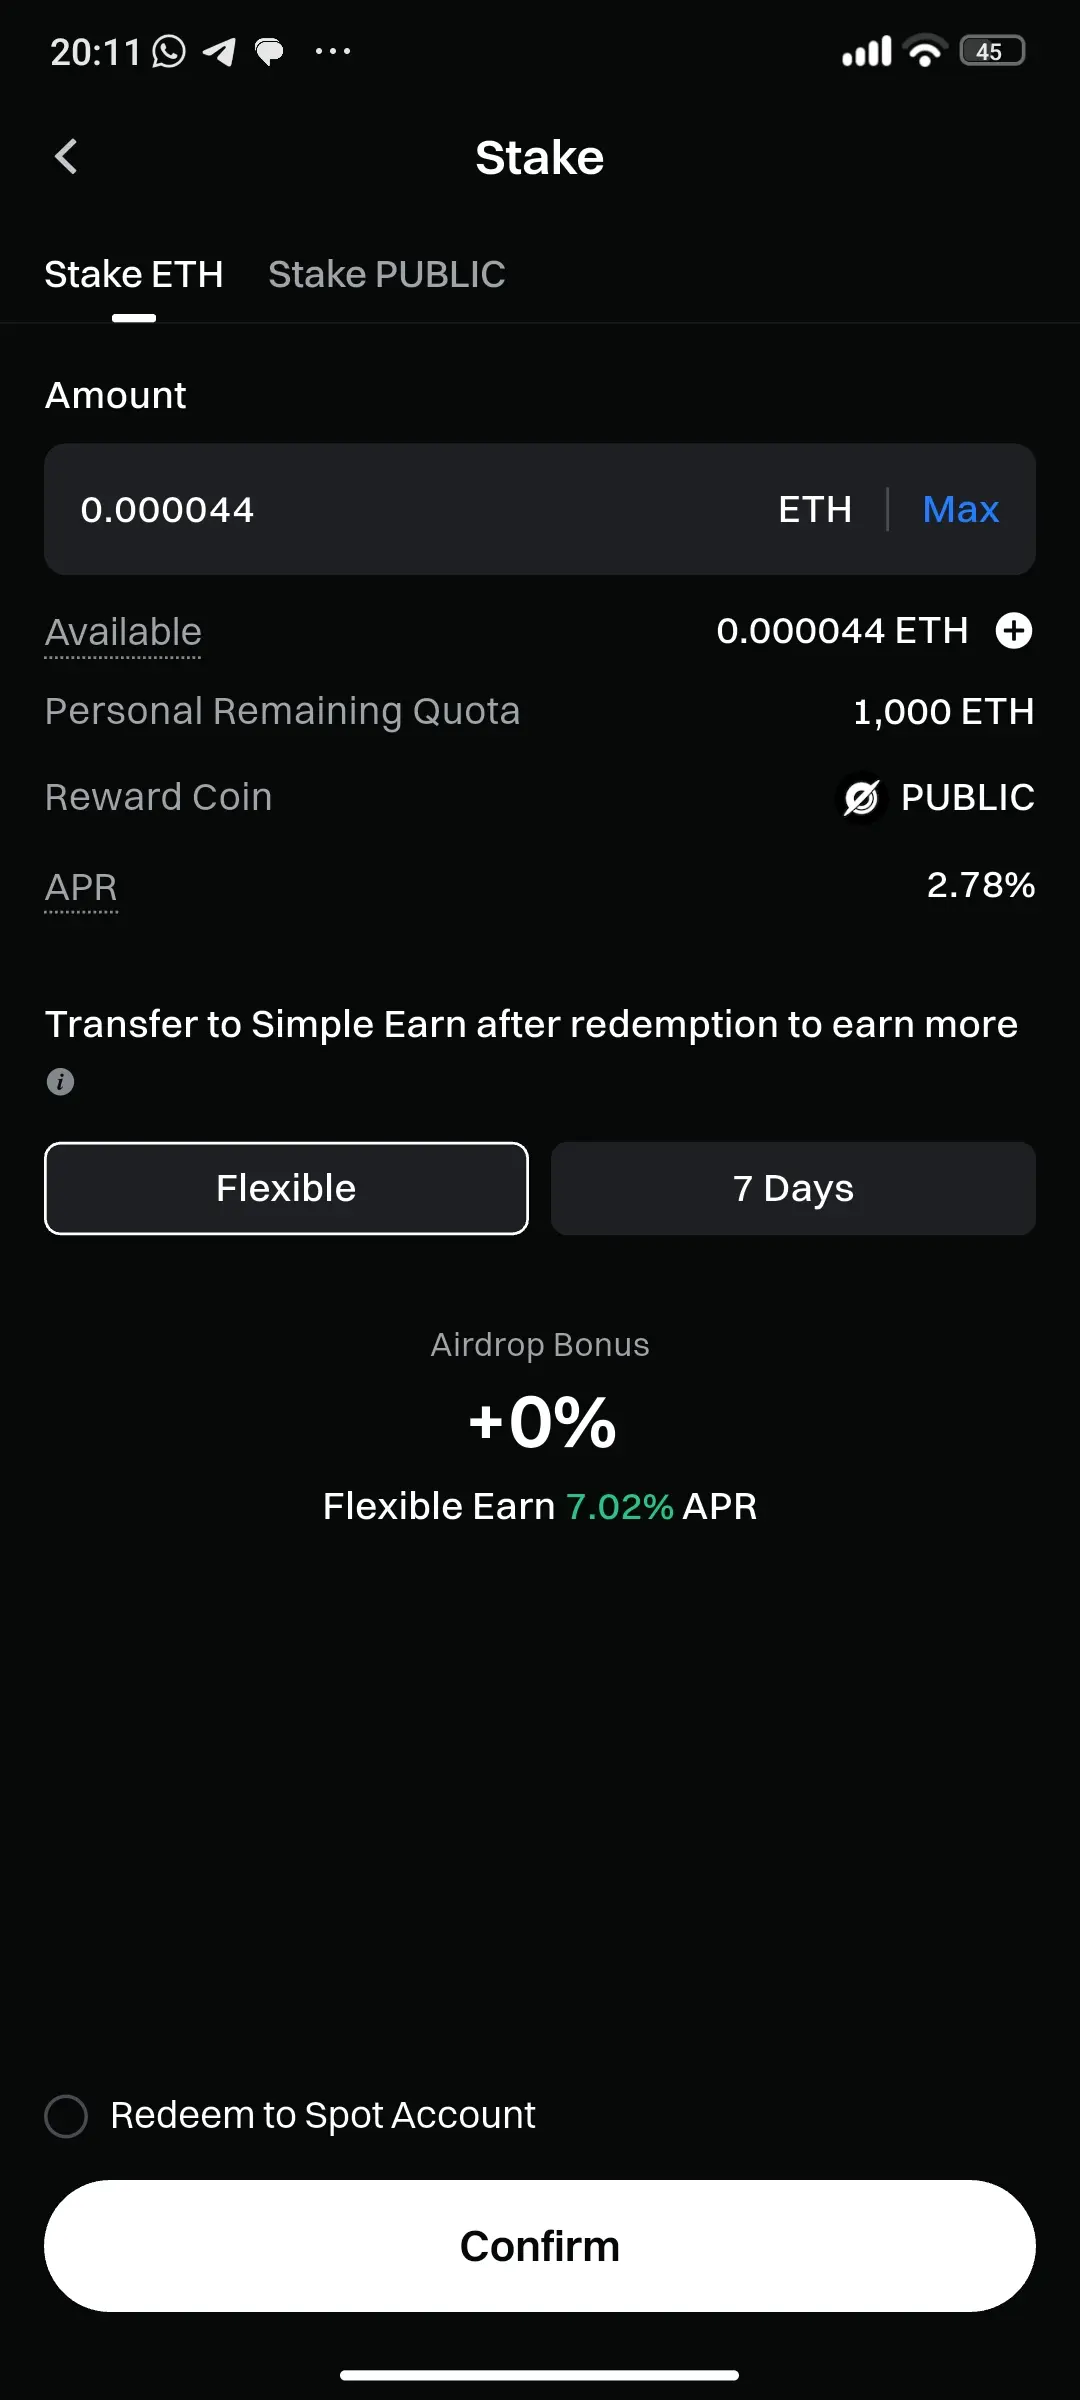Focus the ETH amount input field
Screen dimensions: 1080x2400
tap(400, 509)
